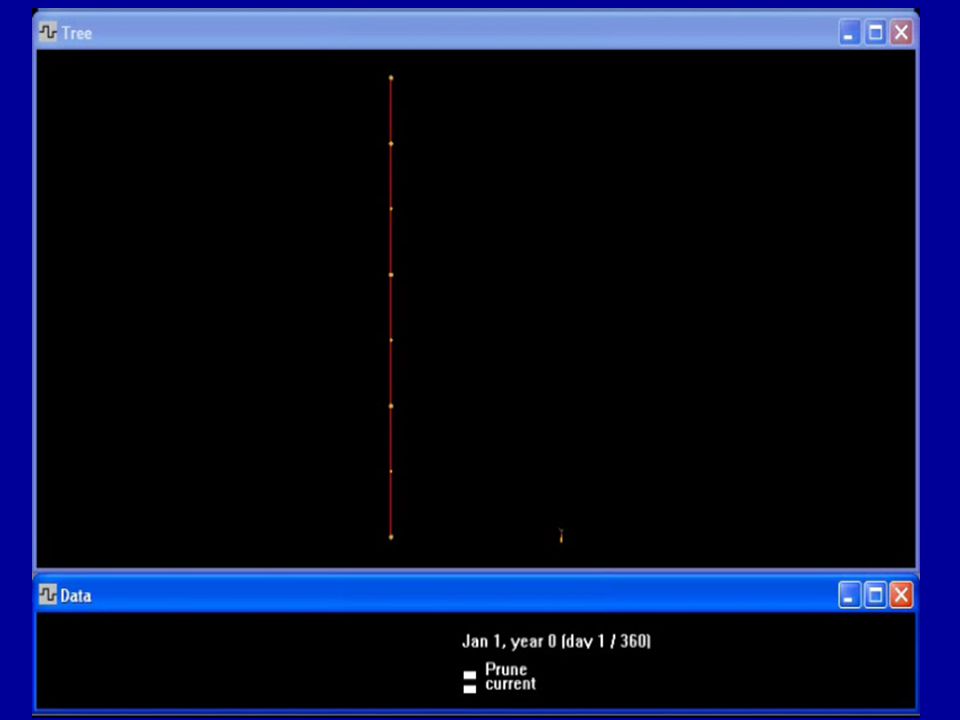960x720 pixels.
Task: Click the 'Prune' label in Data window
Action: click(506, 669)
